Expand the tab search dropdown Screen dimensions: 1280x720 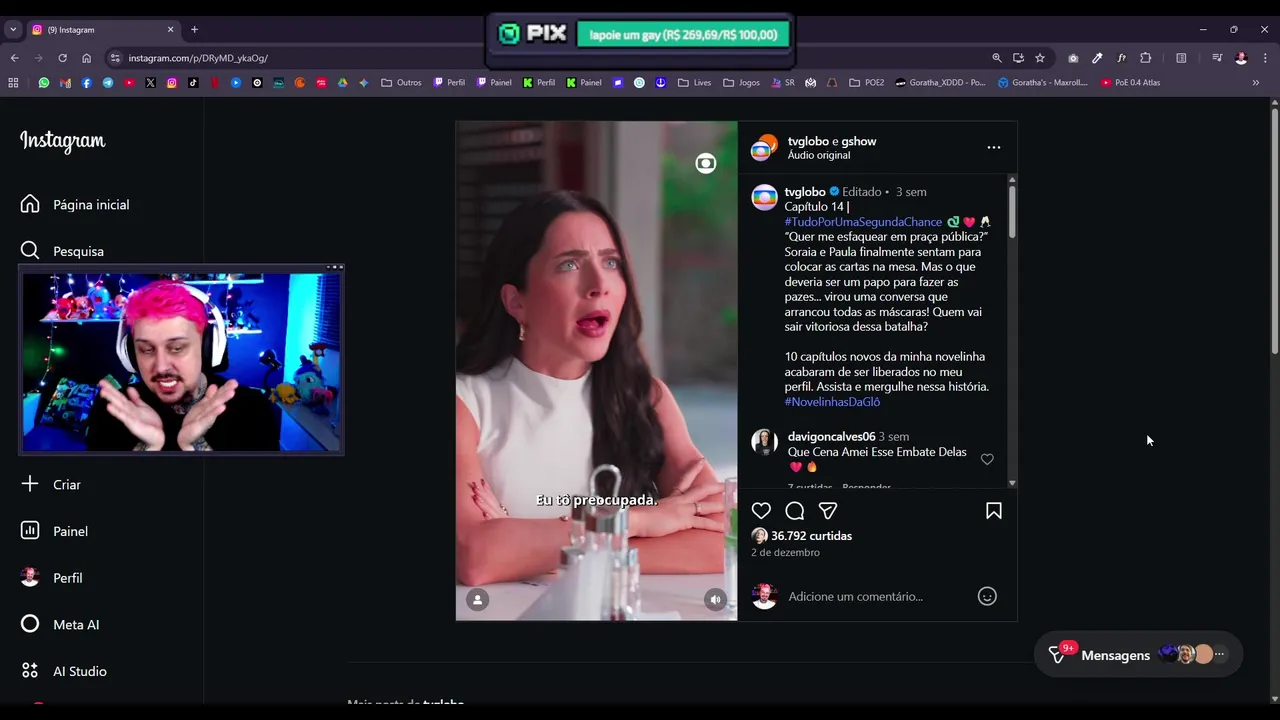(x=13, y=30)
